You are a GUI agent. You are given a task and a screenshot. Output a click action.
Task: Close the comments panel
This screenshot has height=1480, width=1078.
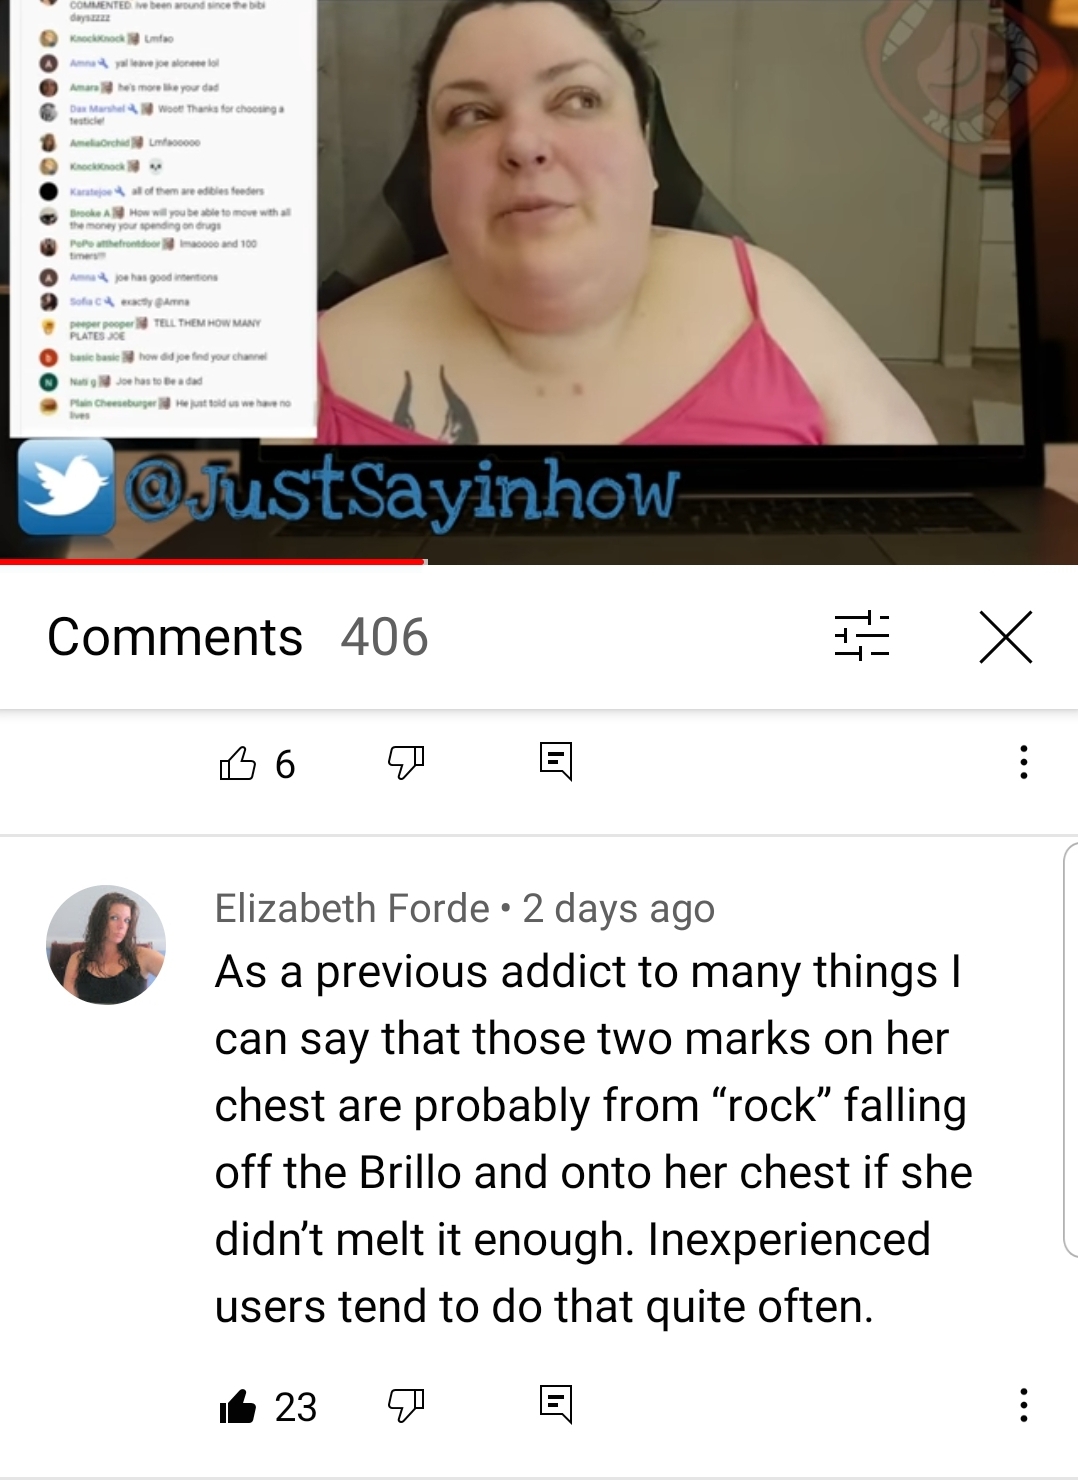pos(1005,637)
